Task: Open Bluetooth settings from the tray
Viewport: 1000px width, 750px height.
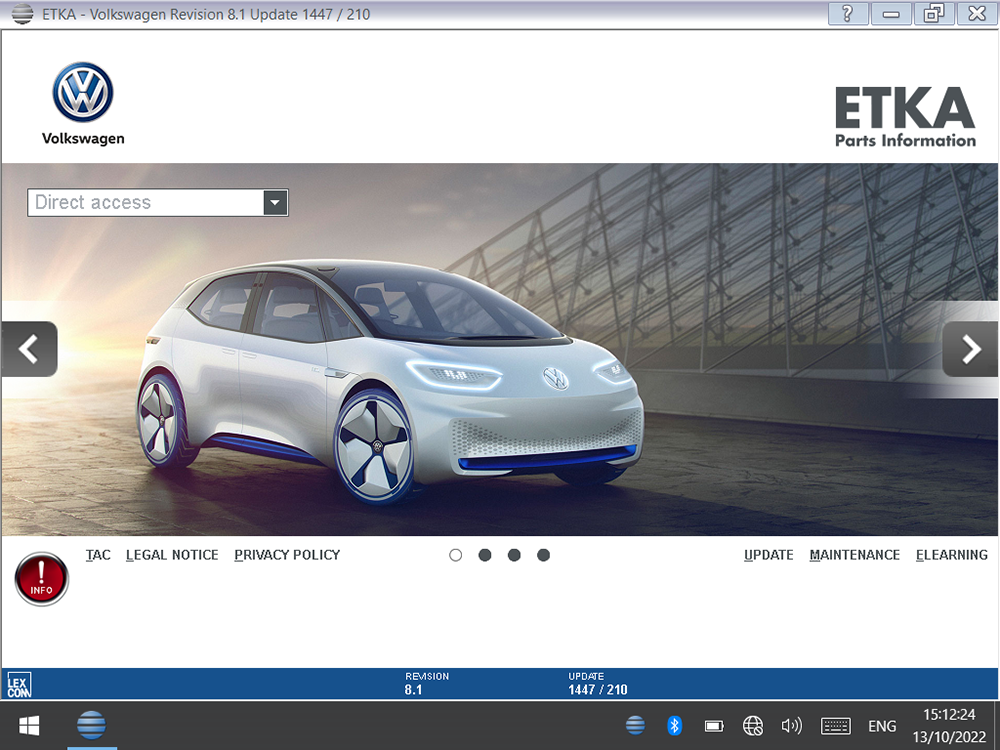Action: pyautogui.click(x=674, y=726)
